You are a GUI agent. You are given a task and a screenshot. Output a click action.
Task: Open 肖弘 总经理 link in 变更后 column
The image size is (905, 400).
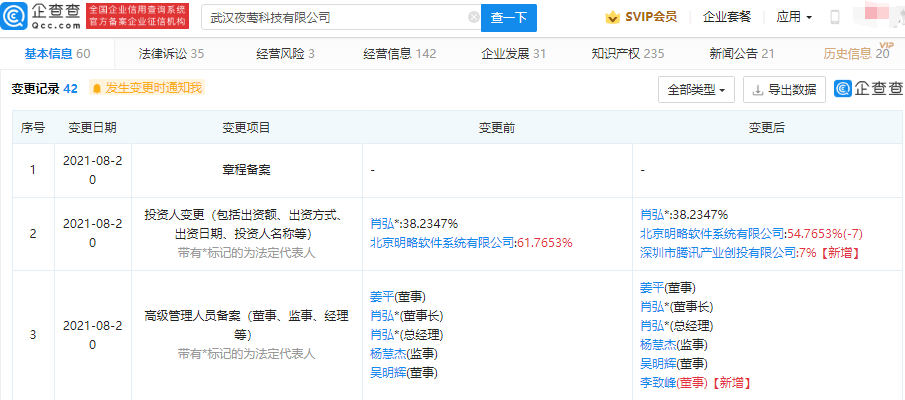pyautogui.click(x=652, y=326)
